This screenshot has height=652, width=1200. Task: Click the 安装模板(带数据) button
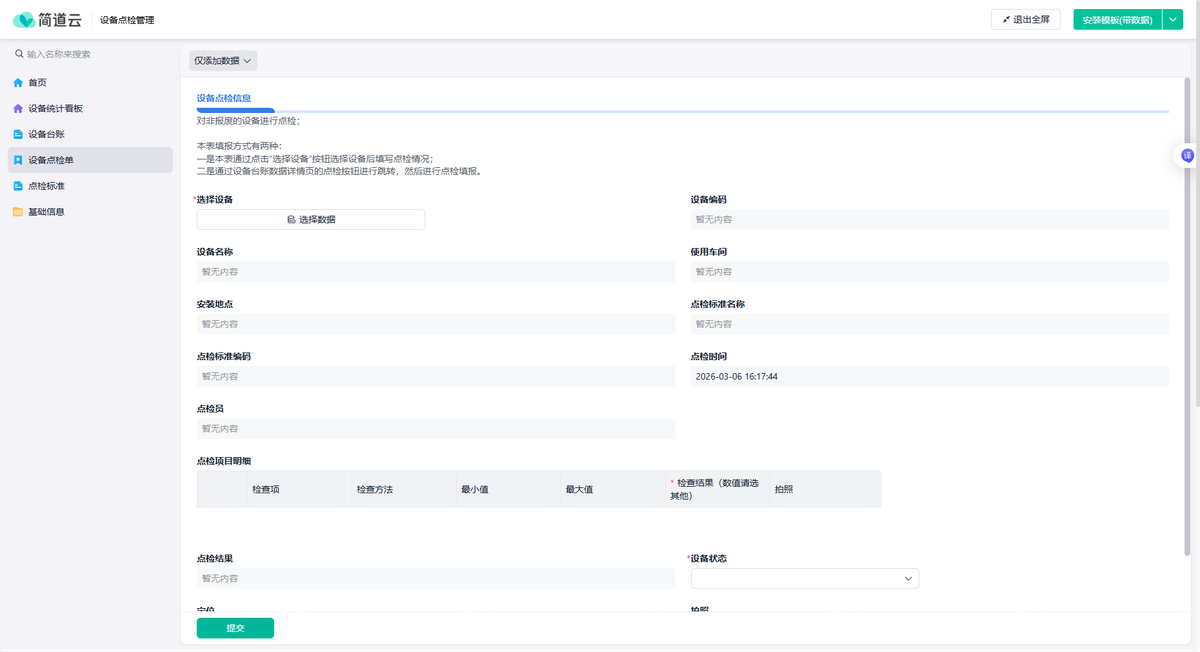(1118, 20)
